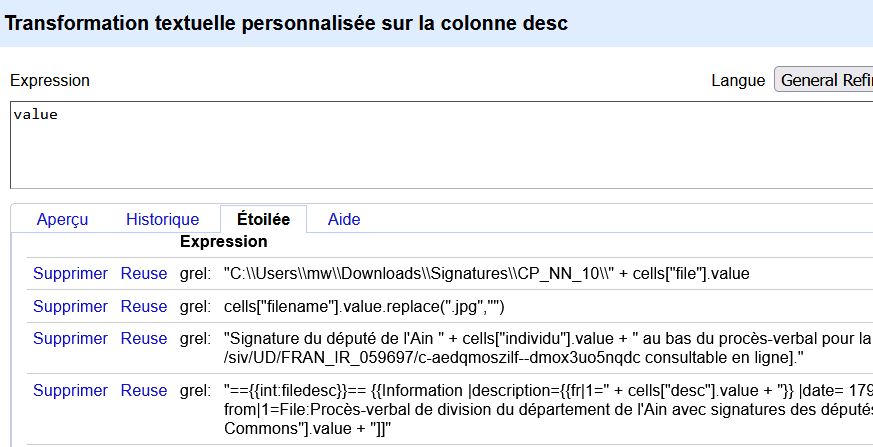Supprimer the int:filedesc Information expression
The image size is (873, 447).
(70, 390)
